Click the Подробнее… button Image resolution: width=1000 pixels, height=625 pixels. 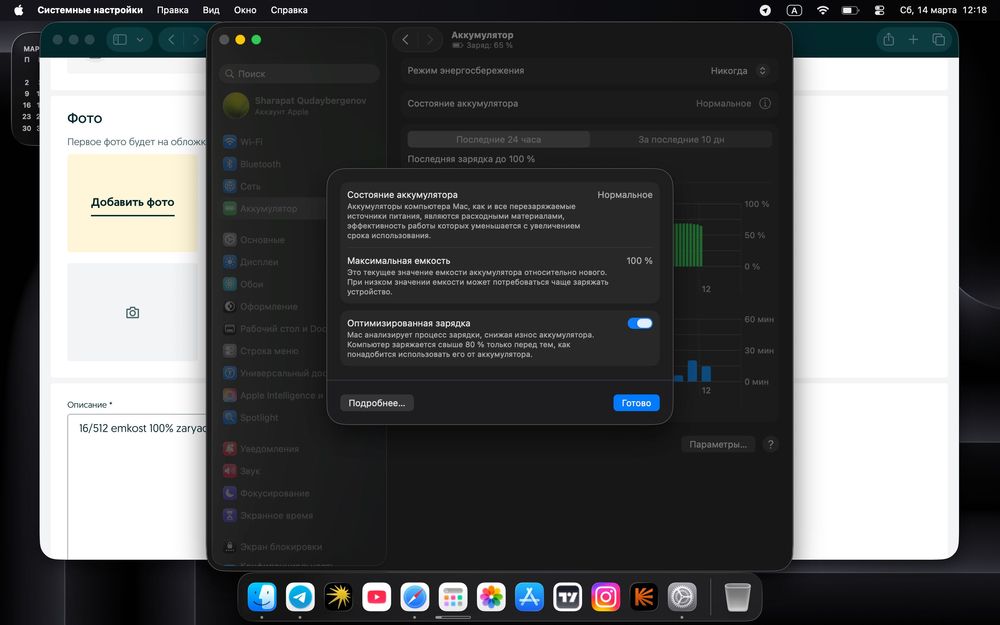[377, 403]
